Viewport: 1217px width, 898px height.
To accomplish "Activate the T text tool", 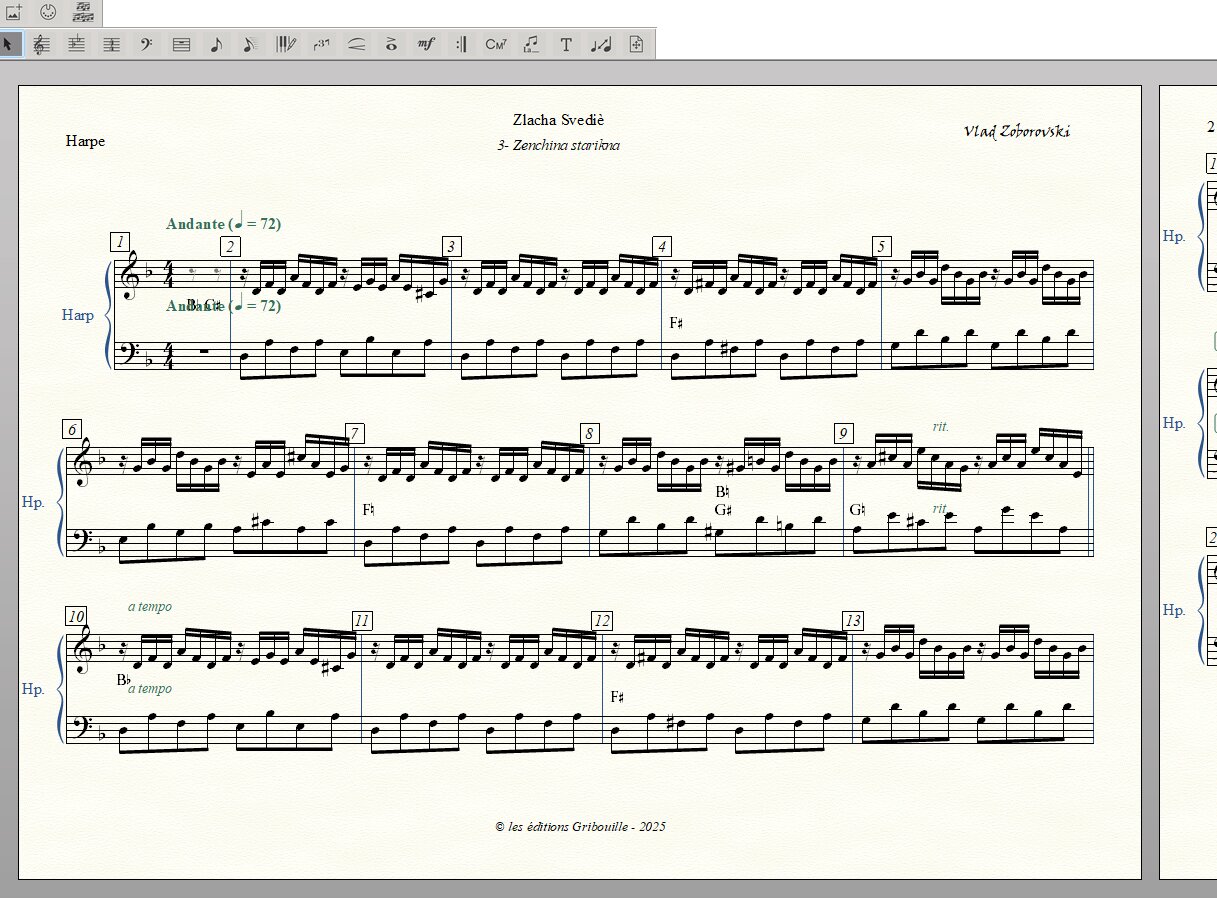I will 566,44.
